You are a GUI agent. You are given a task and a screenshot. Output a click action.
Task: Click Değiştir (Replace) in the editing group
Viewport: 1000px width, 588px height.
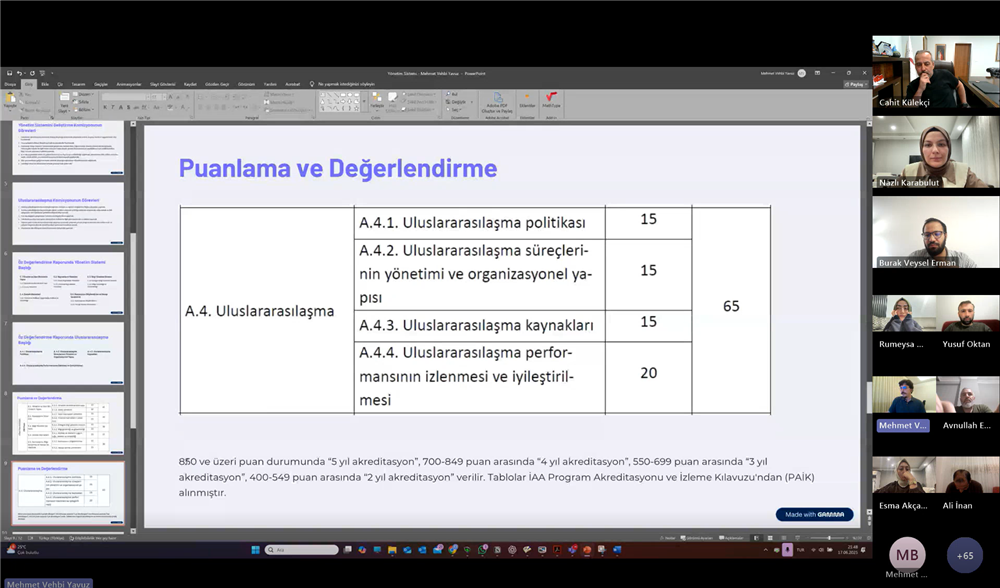click(x=457, y=102)
